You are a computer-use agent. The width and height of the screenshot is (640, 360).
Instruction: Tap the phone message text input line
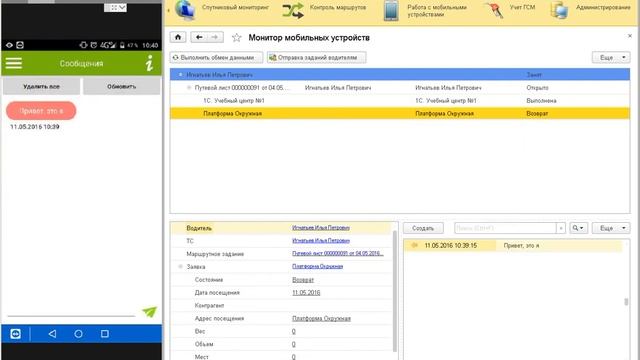click(71, 311)
